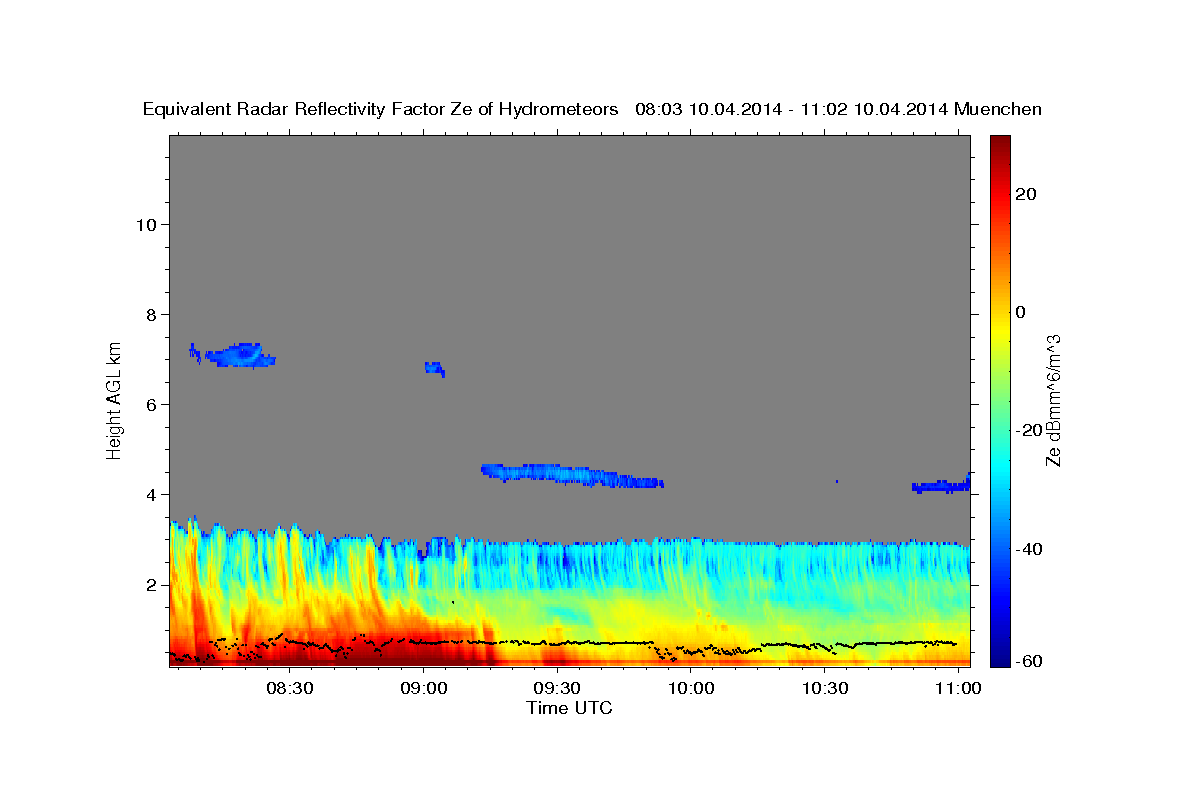1200x800 pixels.
Task: Click the blue echo at 4 km near 11:00
Action: coord(941,486)
